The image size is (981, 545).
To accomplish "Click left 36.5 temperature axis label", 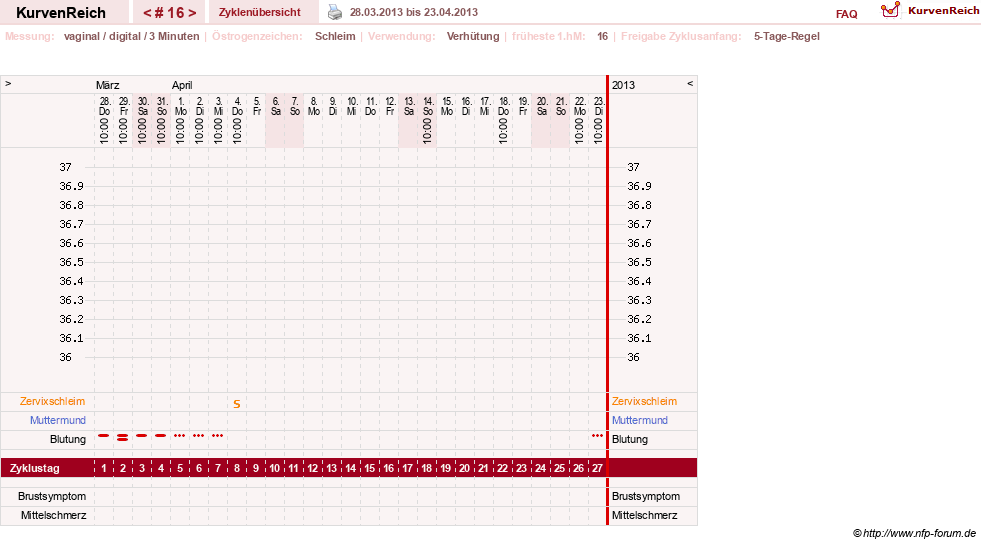I will 71,262.
